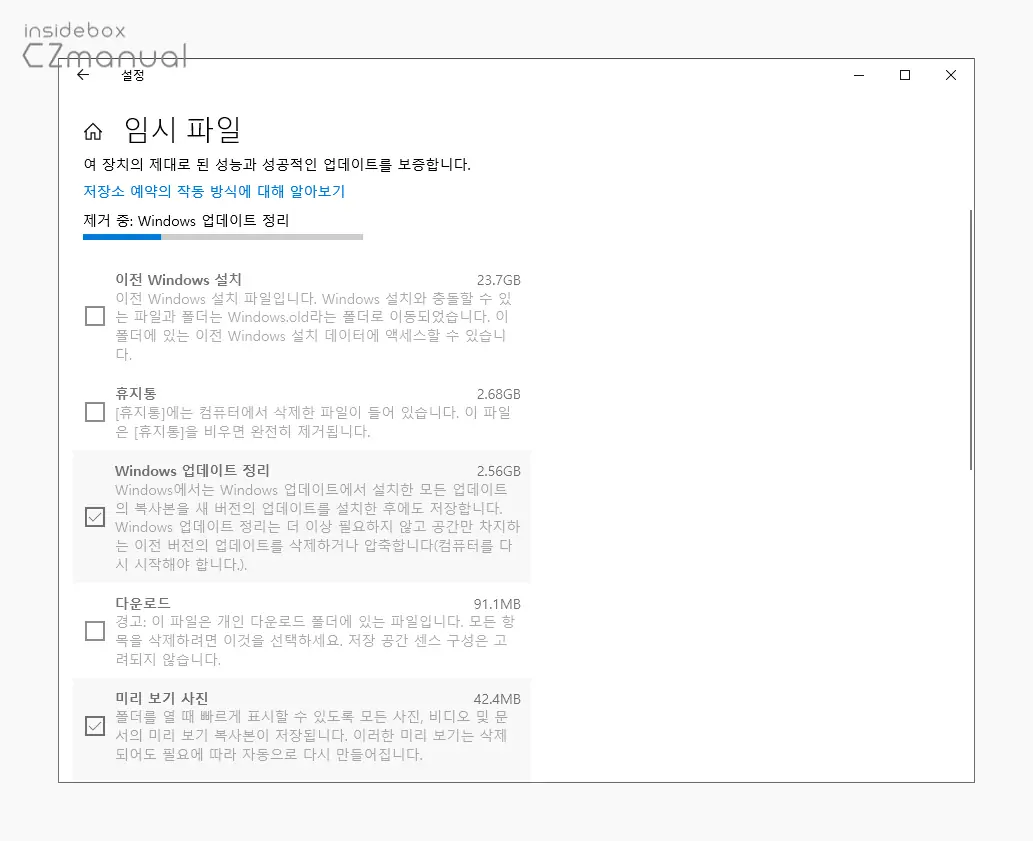Click the 임시 파일 page heading
The height and width of the screenshot is (841, 1033).
tap(182, 129)
